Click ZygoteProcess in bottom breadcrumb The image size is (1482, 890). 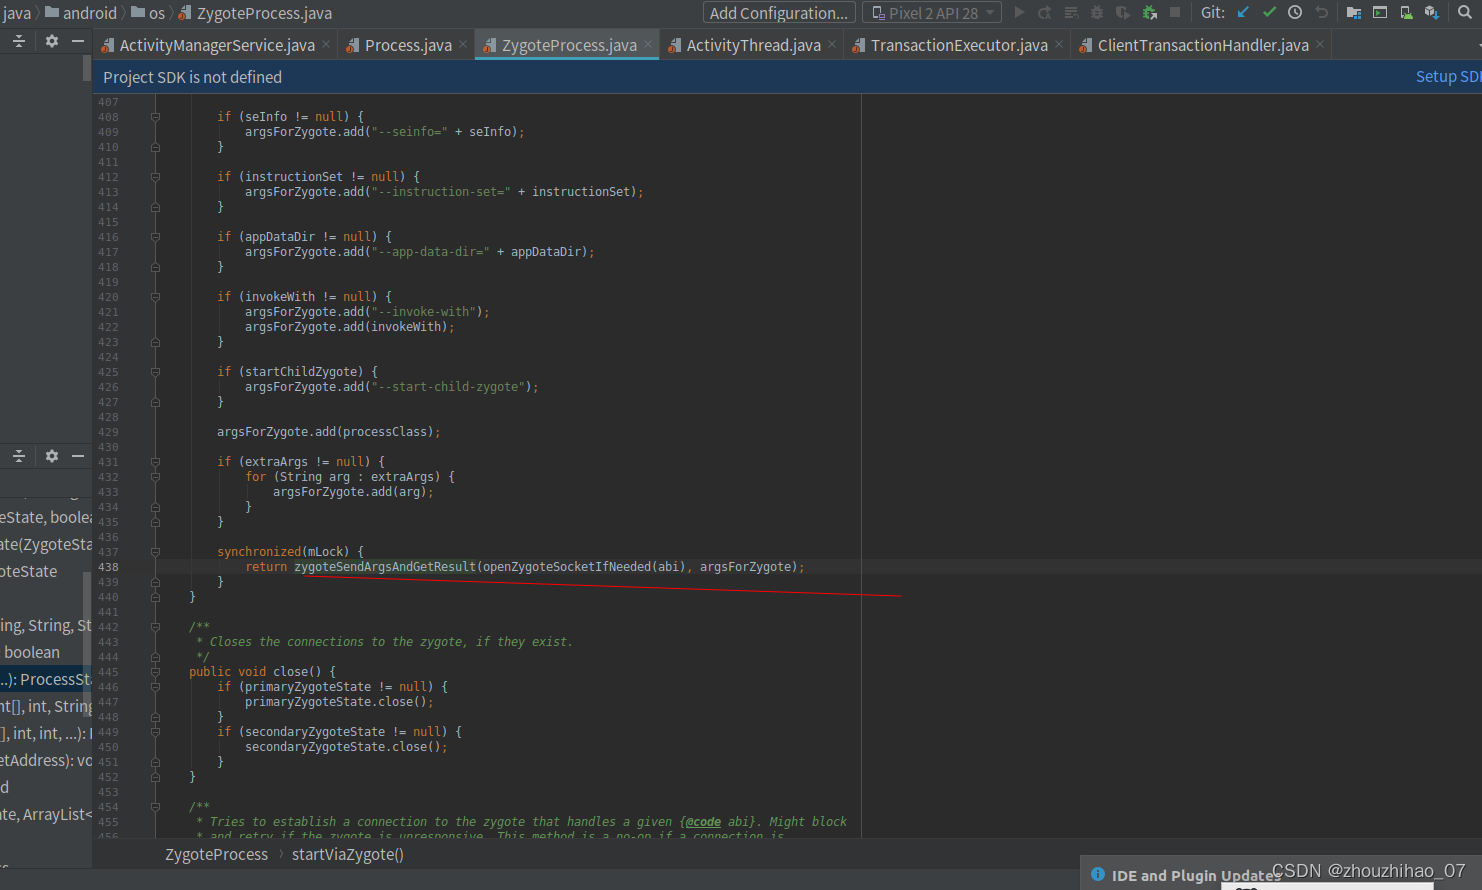216,854
